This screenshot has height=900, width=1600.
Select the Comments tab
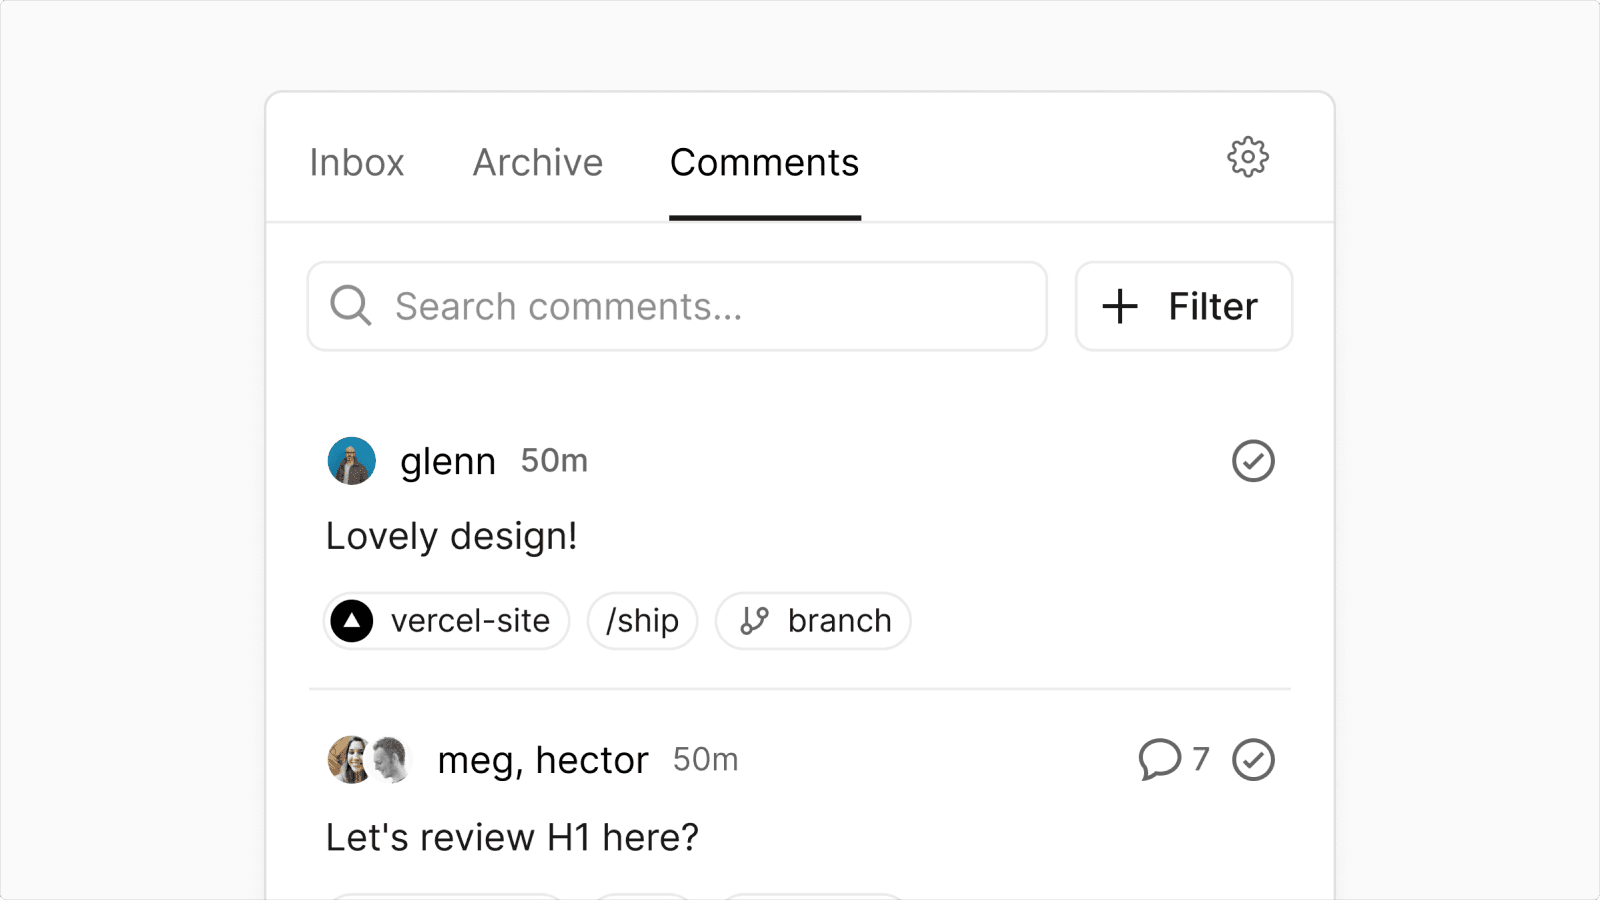[764, 162]
